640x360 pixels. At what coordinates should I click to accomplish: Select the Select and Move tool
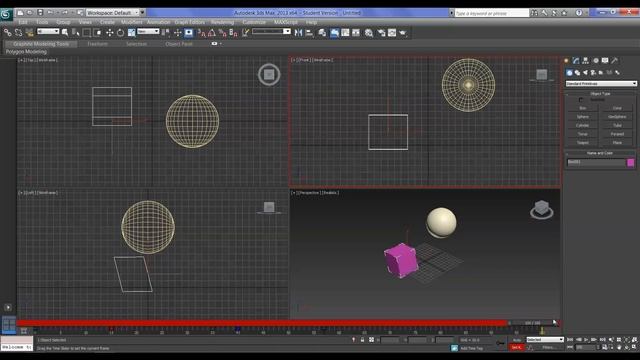(109, 33)
